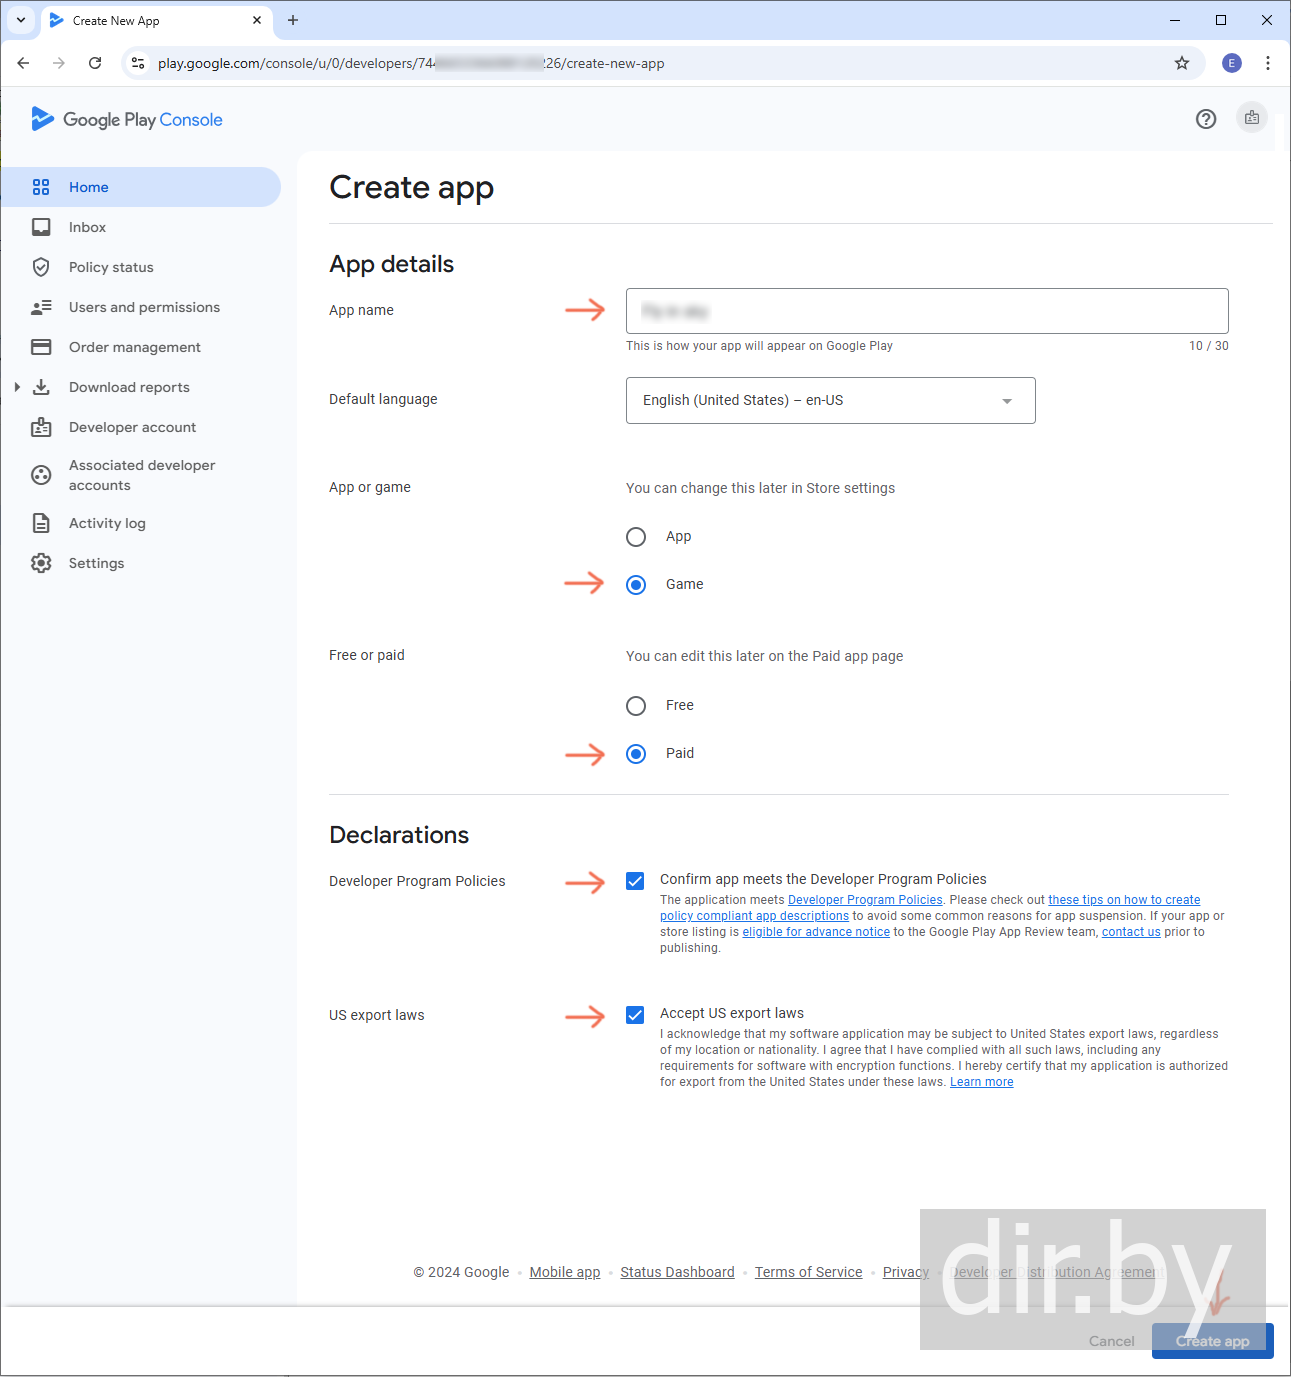The image size is (1291, 1377).
Task: Click the Learn more link about export laws
Action: [x=982, y=1082]
